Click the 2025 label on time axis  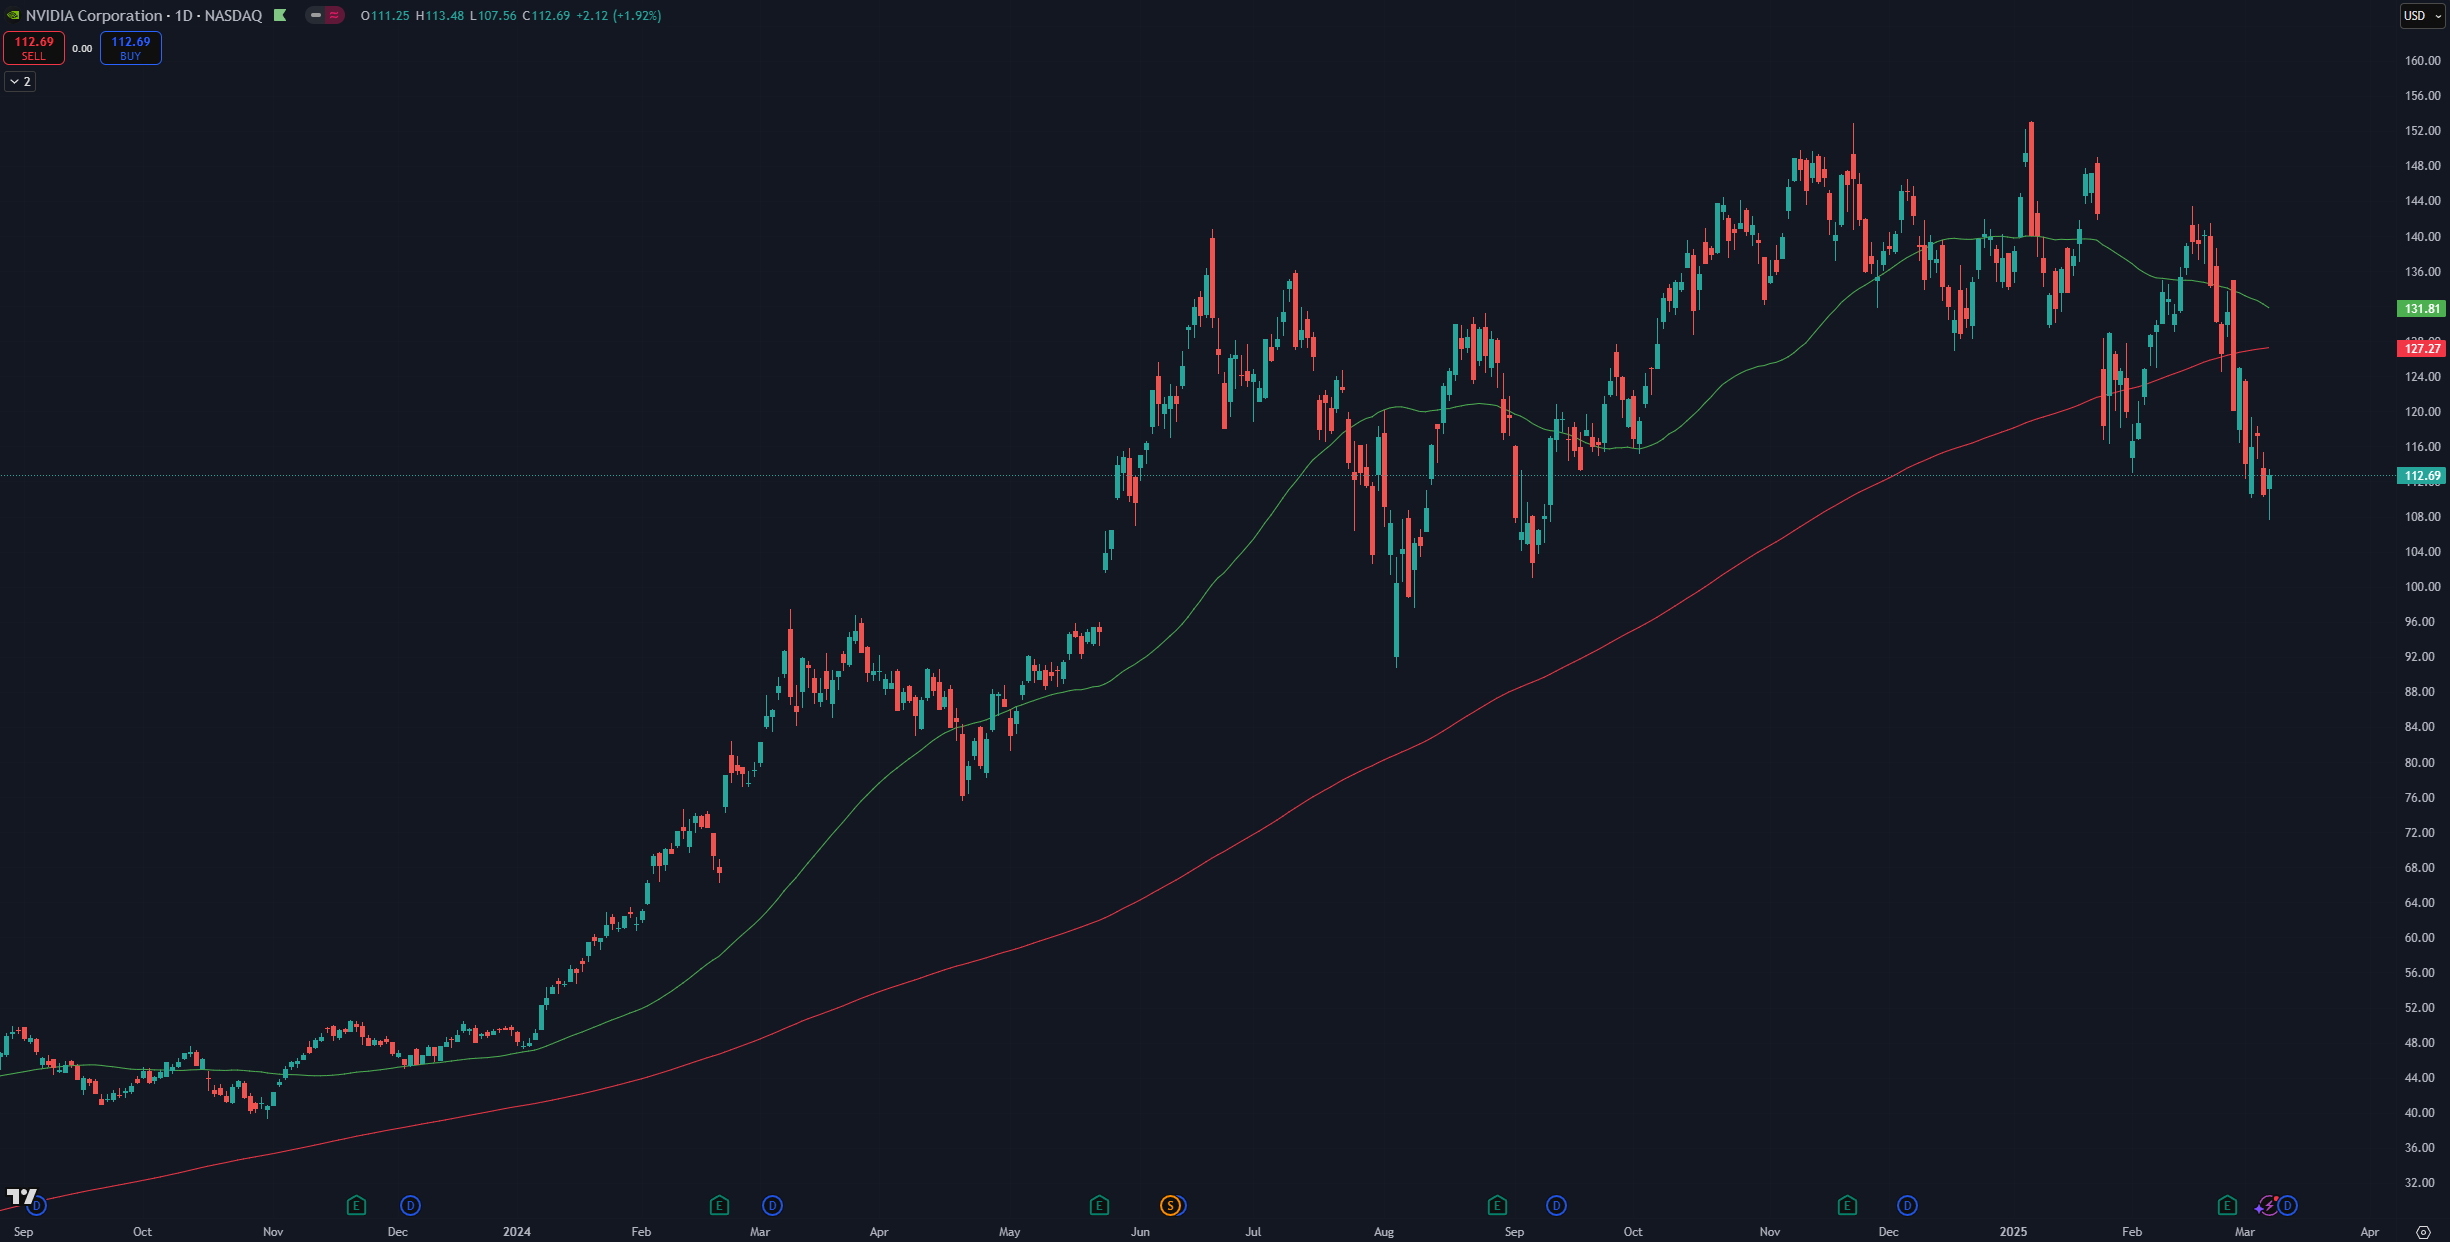pyautogui.click(x=2013, y=1231)
